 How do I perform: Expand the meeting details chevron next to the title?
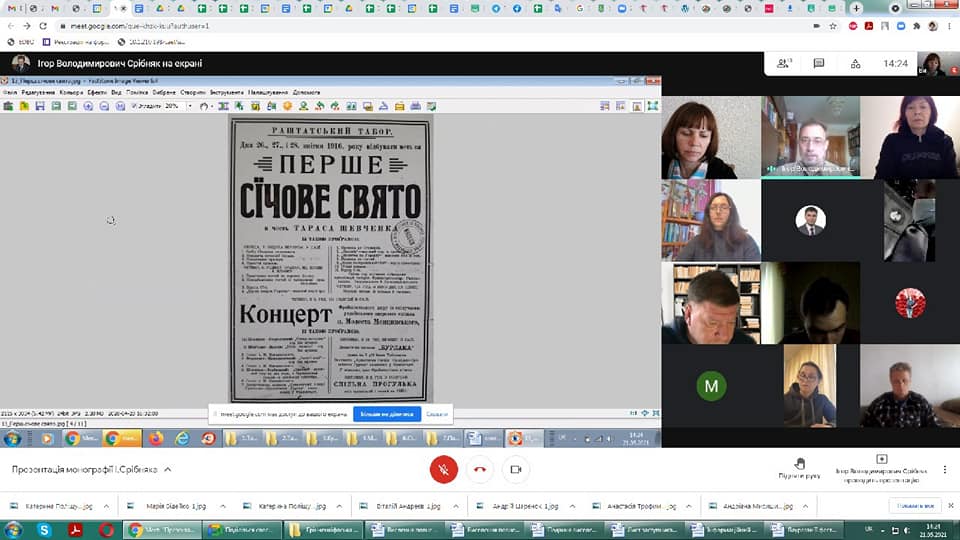pos(168,469)
